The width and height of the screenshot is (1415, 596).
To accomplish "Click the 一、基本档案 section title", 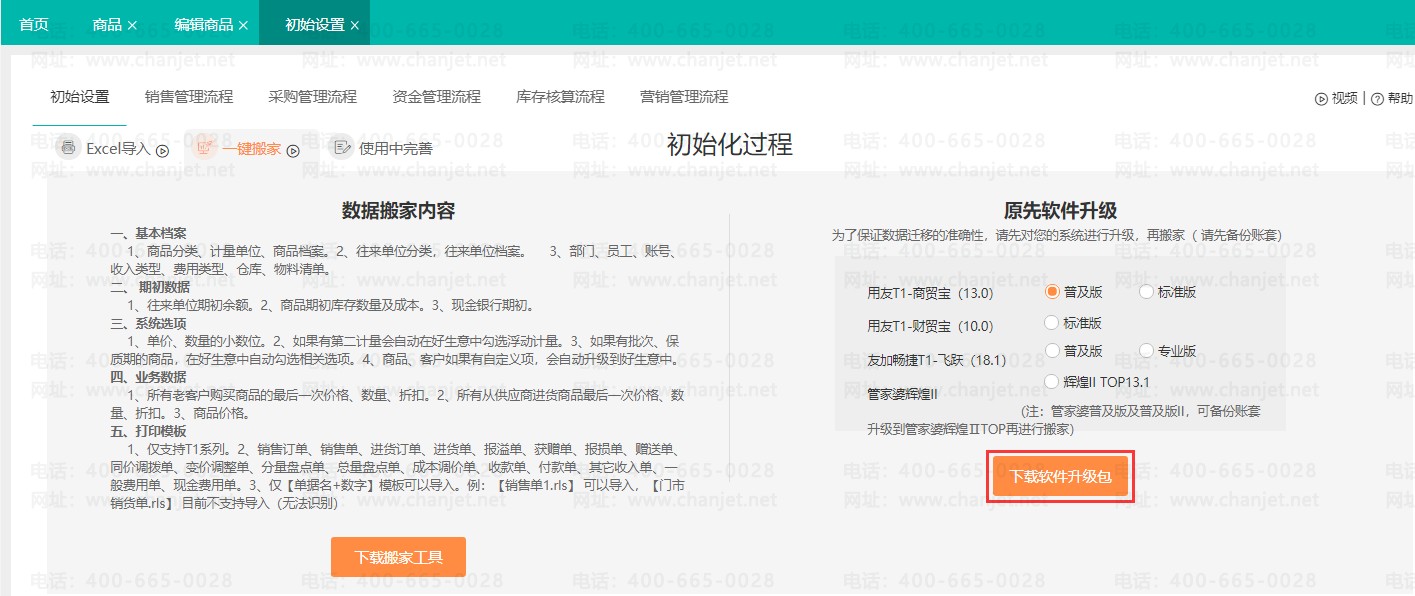I will (x=148, y=233).
